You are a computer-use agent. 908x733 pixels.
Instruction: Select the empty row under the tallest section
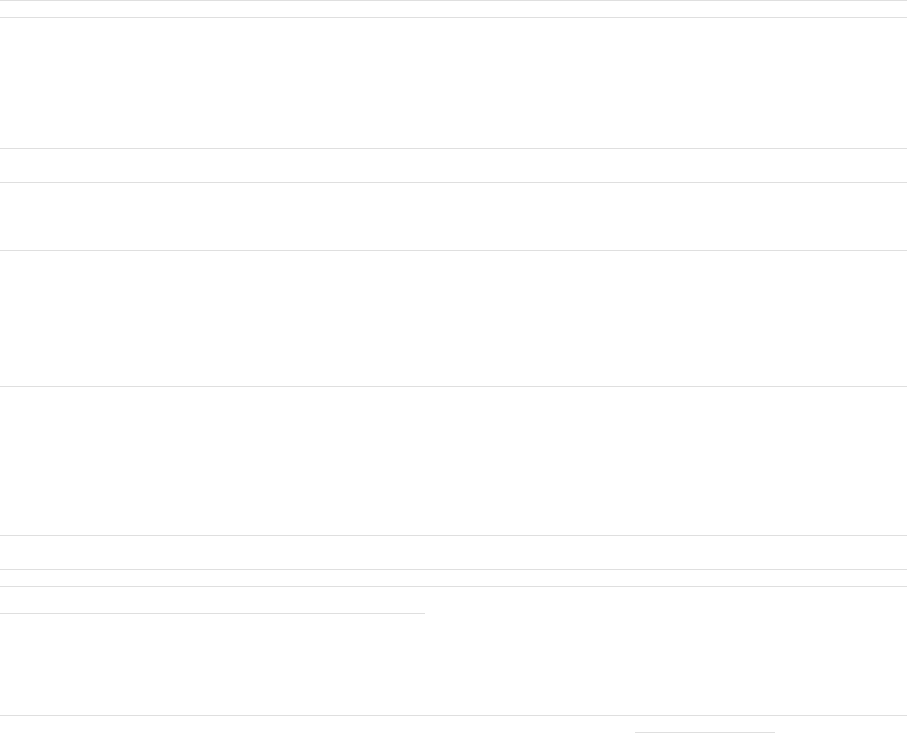tap(453, 552)
